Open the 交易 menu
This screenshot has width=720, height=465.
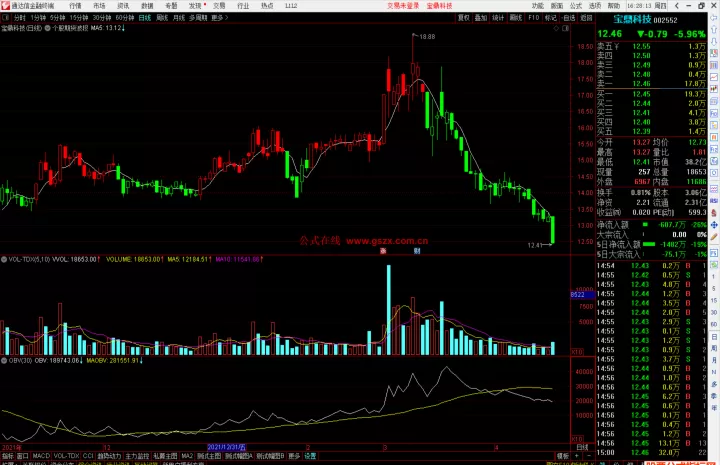tap(219, 6)
